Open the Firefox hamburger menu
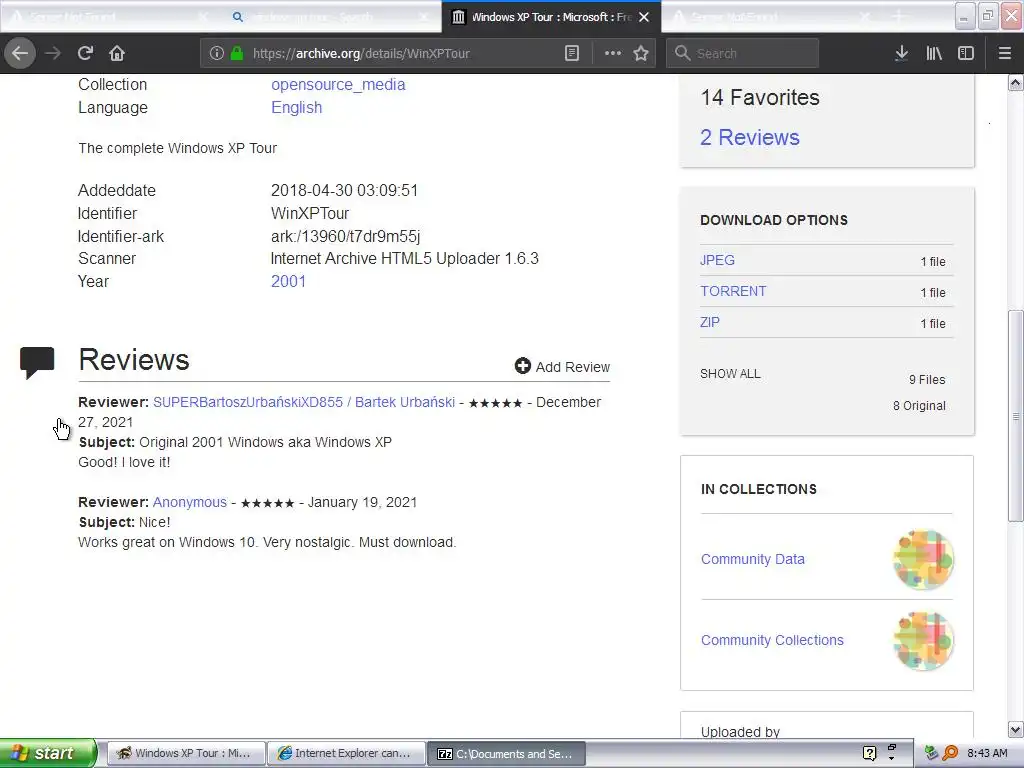This screenshot has height=768, width=1024. point(1005,53)
